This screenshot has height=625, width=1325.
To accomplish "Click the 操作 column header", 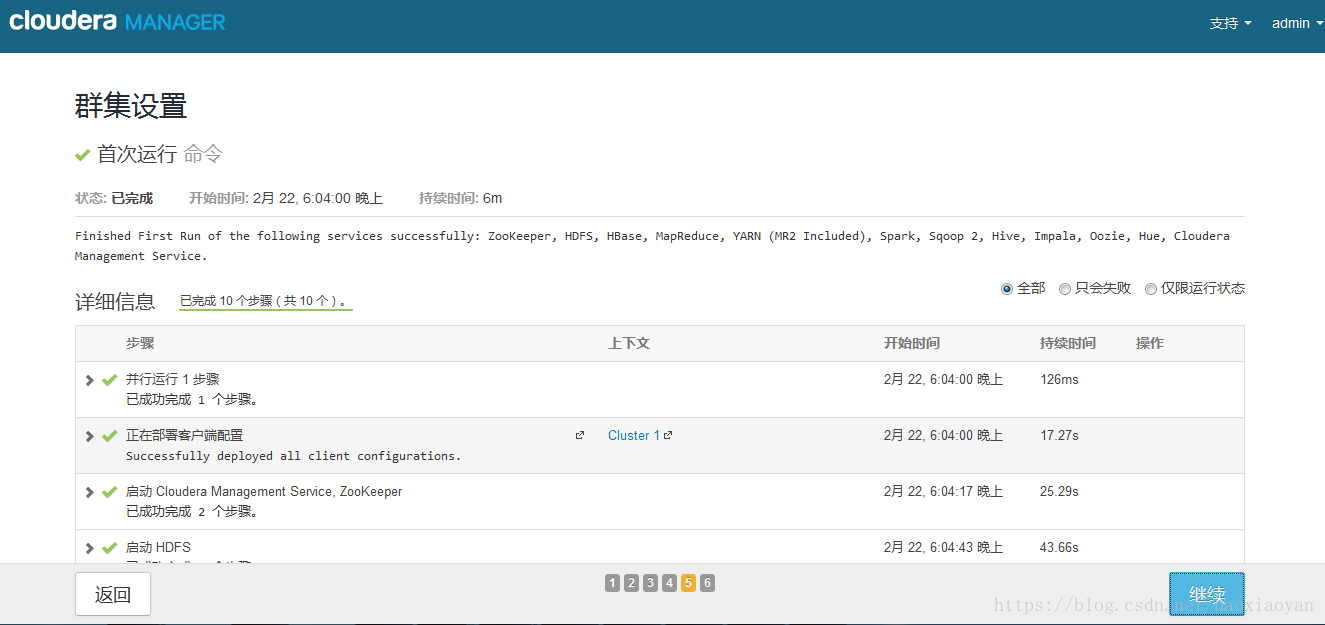I will pos(1150,343).
